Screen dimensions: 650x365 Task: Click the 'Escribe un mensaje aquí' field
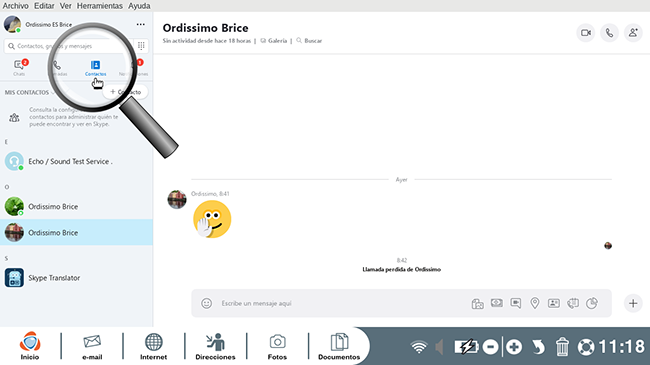point(332,303)
